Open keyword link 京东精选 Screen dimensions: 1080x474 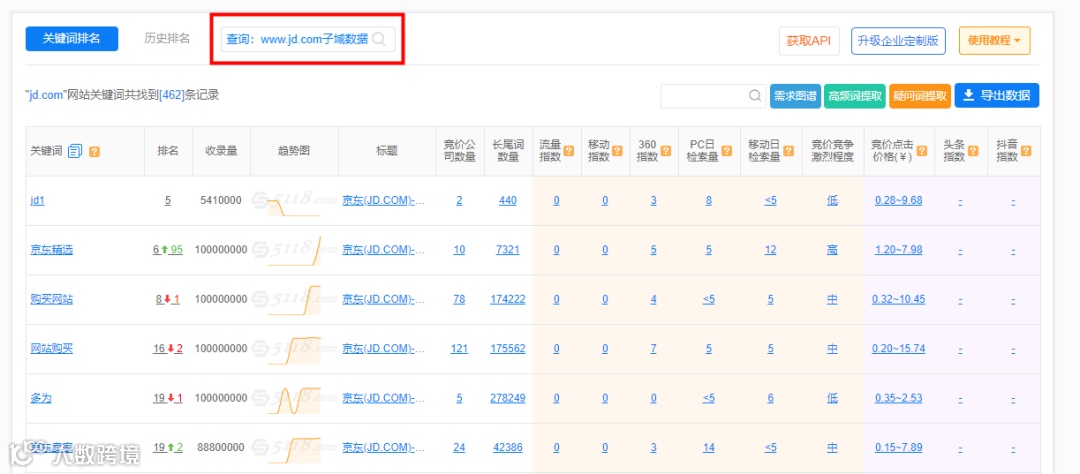(52, 250)
